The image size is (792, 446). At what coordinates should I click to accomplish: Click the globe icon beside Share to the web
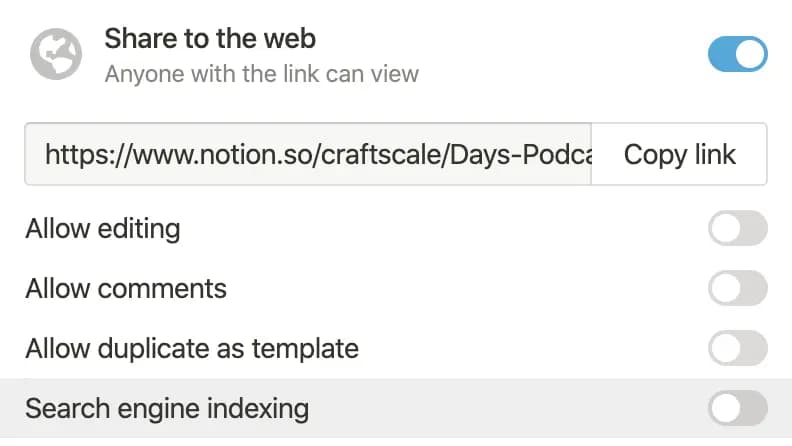tap(56, 54)
